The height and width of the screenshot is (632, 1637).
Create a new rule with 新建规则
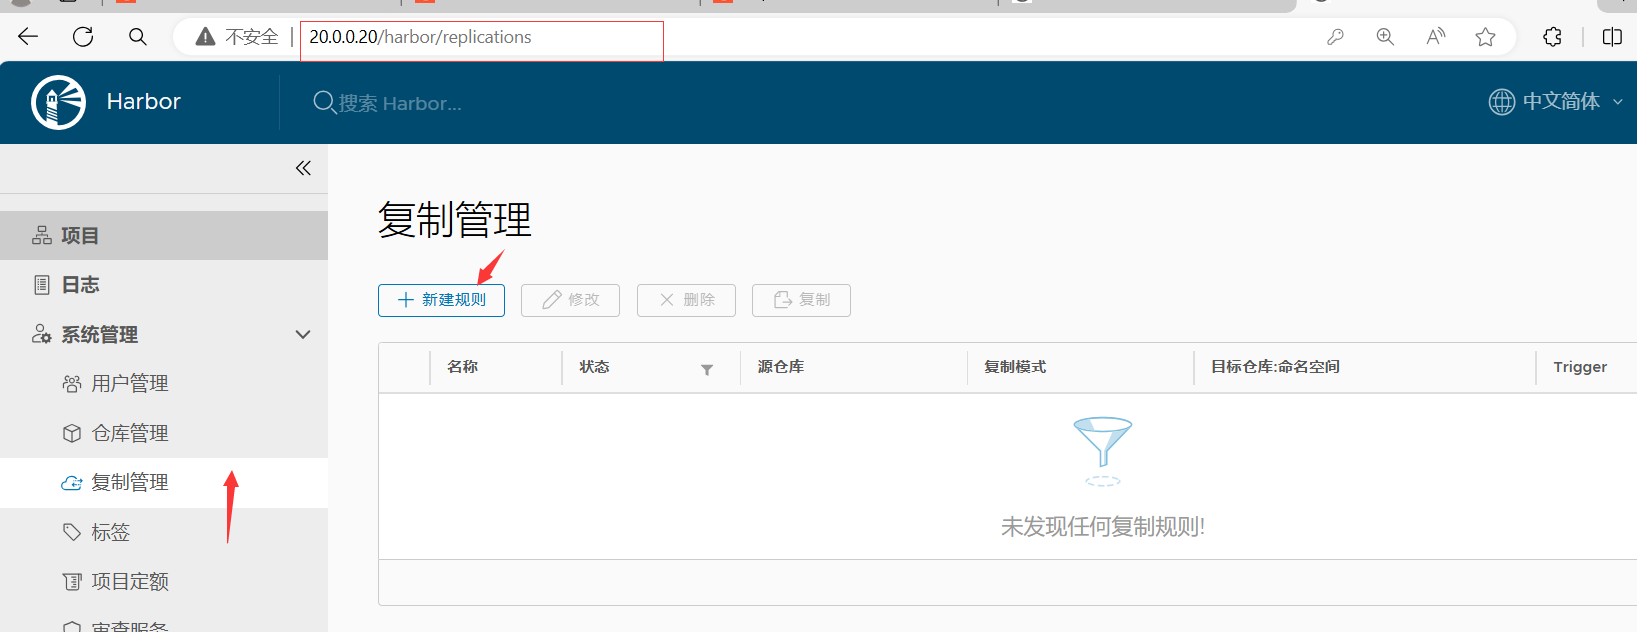[x=441, y=300]
